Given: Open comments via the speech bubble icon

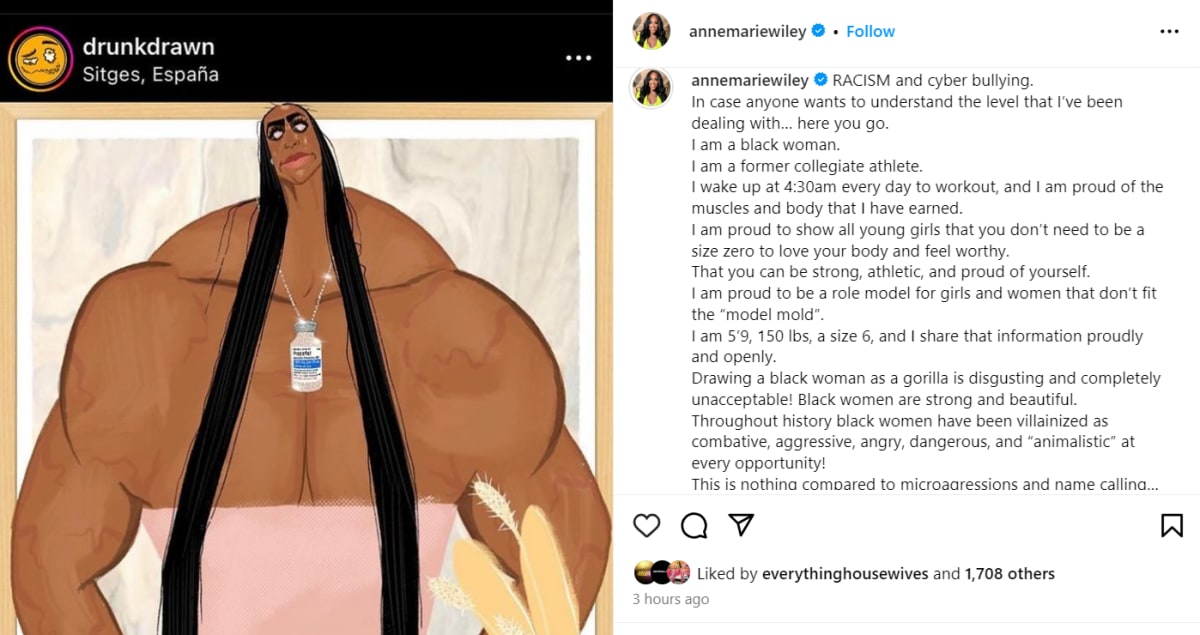Looking at the screenshot, I should tap(693, 524).
